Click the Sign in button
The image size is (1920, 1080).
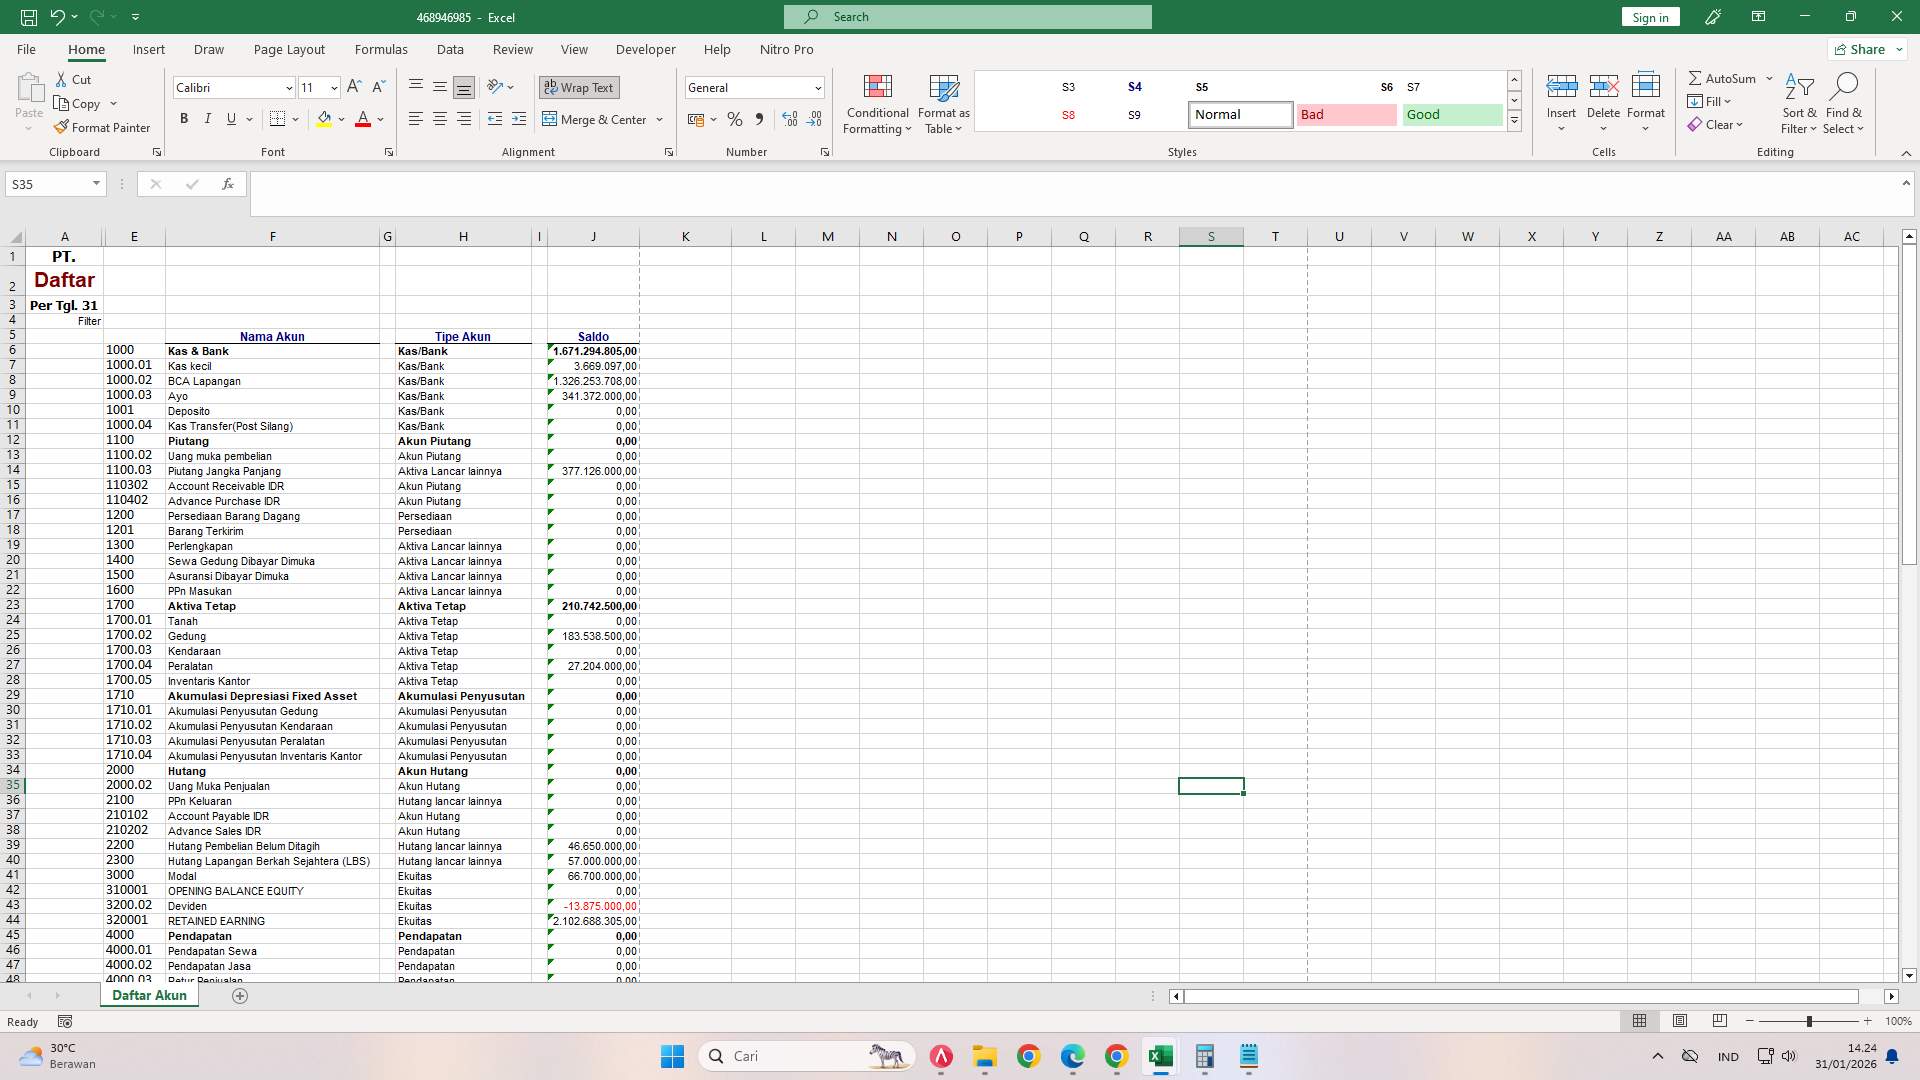(1649, 17)
